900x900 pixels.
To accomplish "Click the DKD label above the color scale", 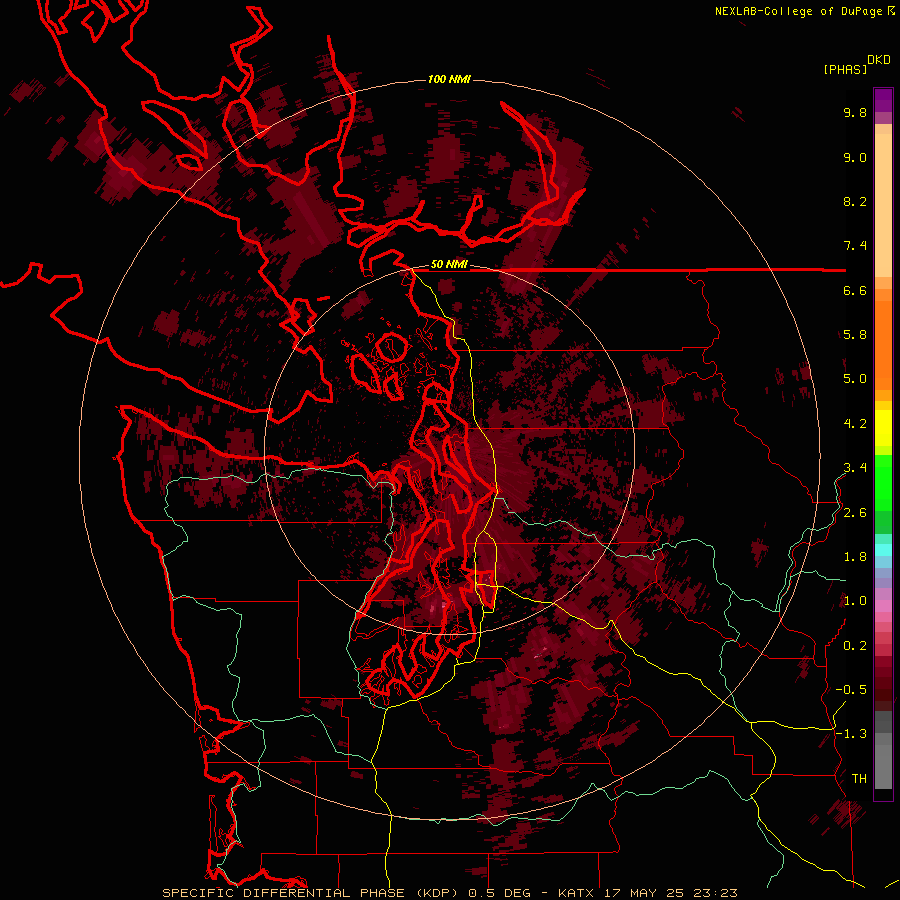I will click(879, 60).
